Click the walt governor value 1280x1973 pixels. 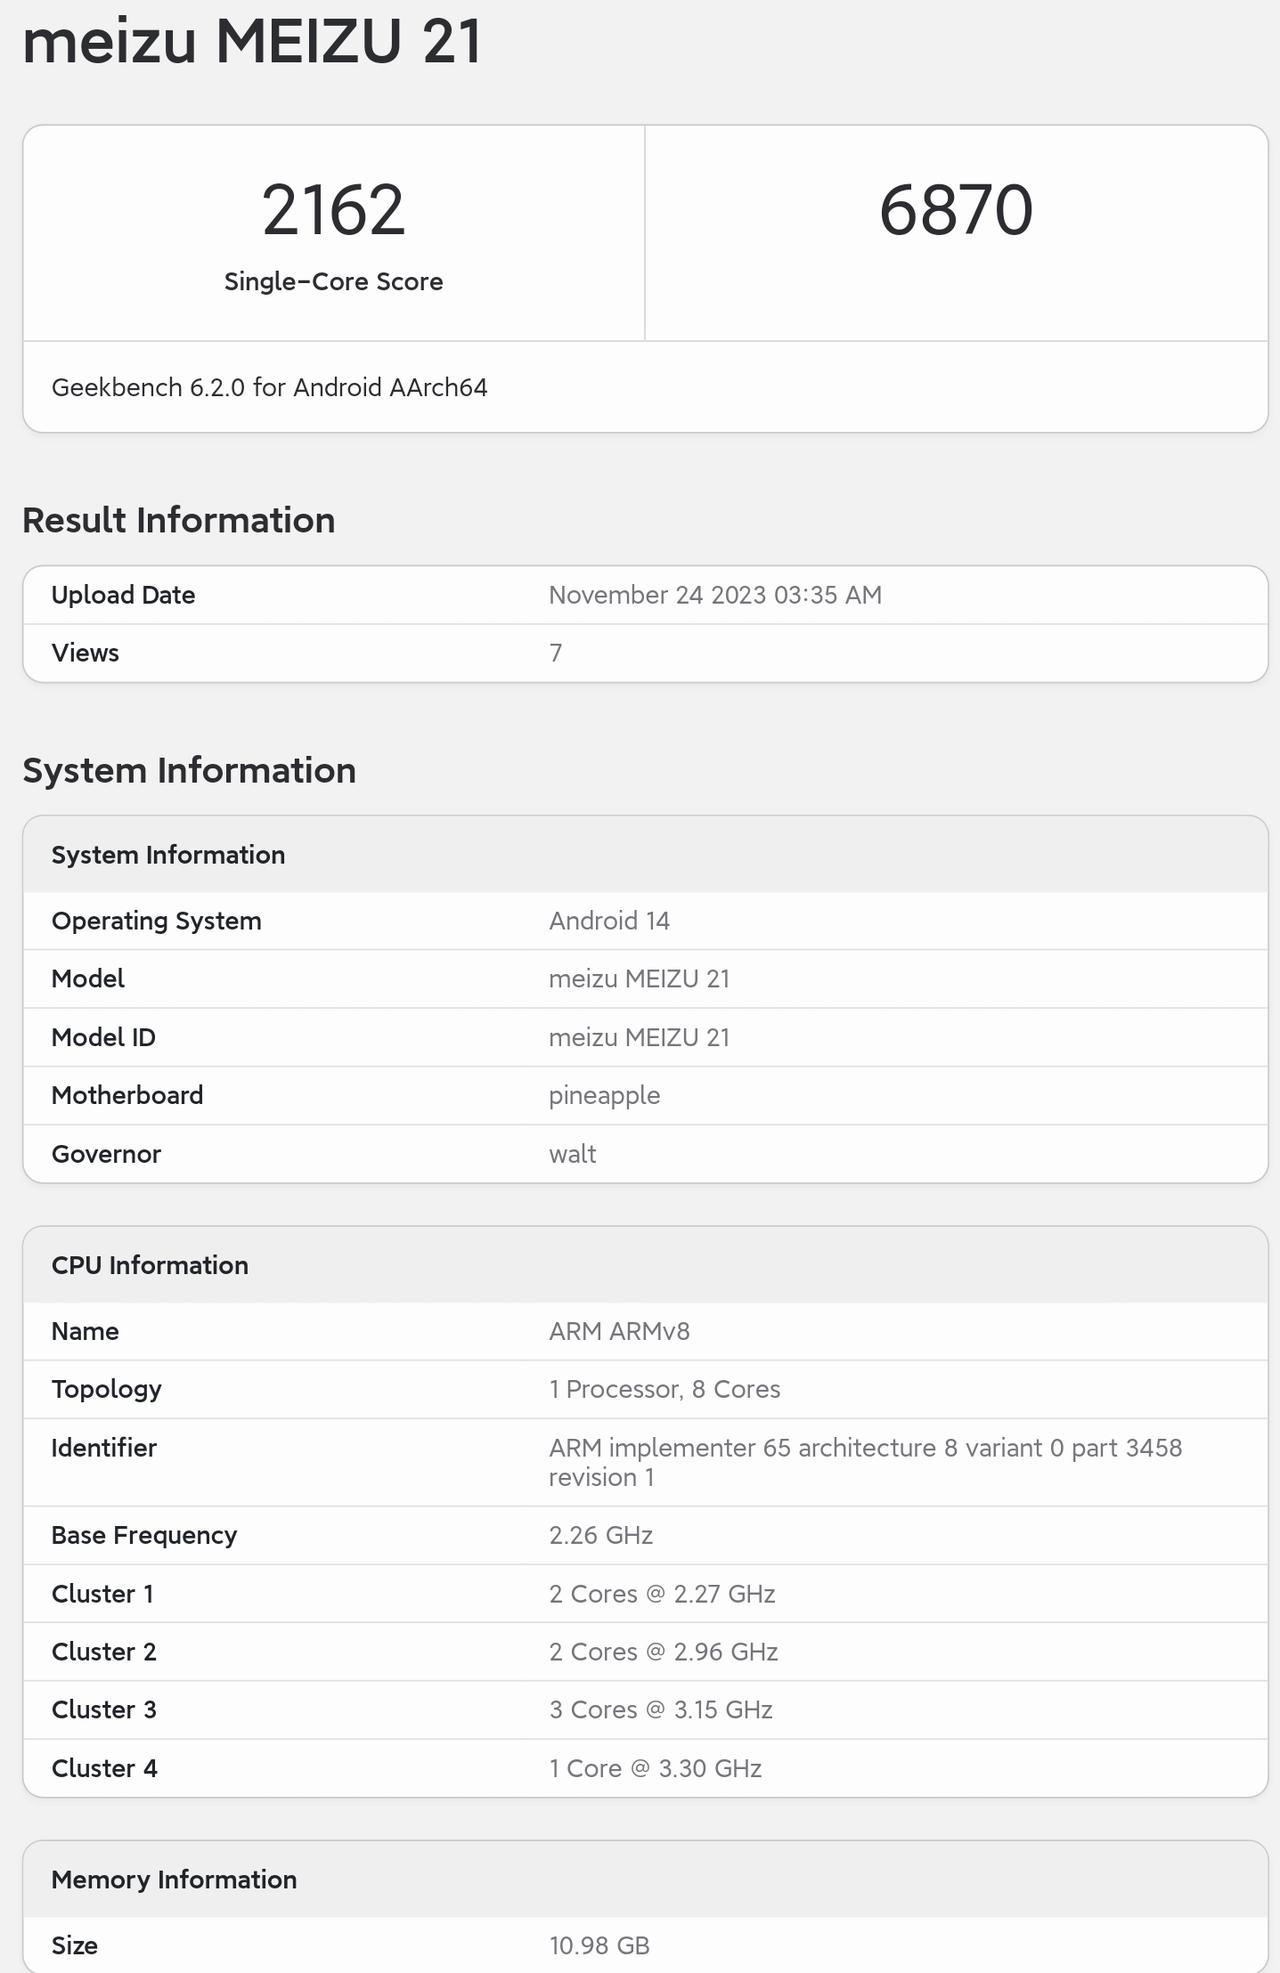click(x=572, y=1154)
